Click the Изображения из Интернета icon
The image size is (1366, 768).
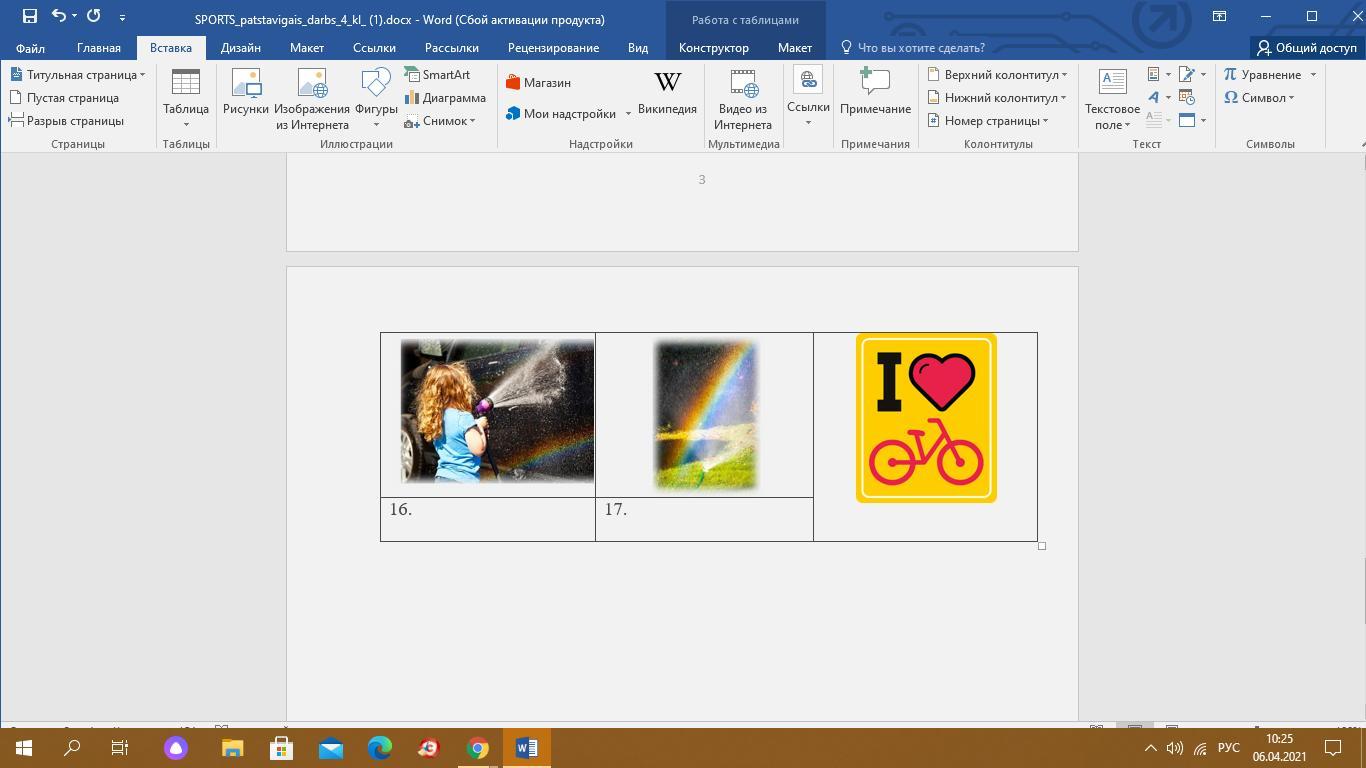pyautogui.click(x=312, y=98)
